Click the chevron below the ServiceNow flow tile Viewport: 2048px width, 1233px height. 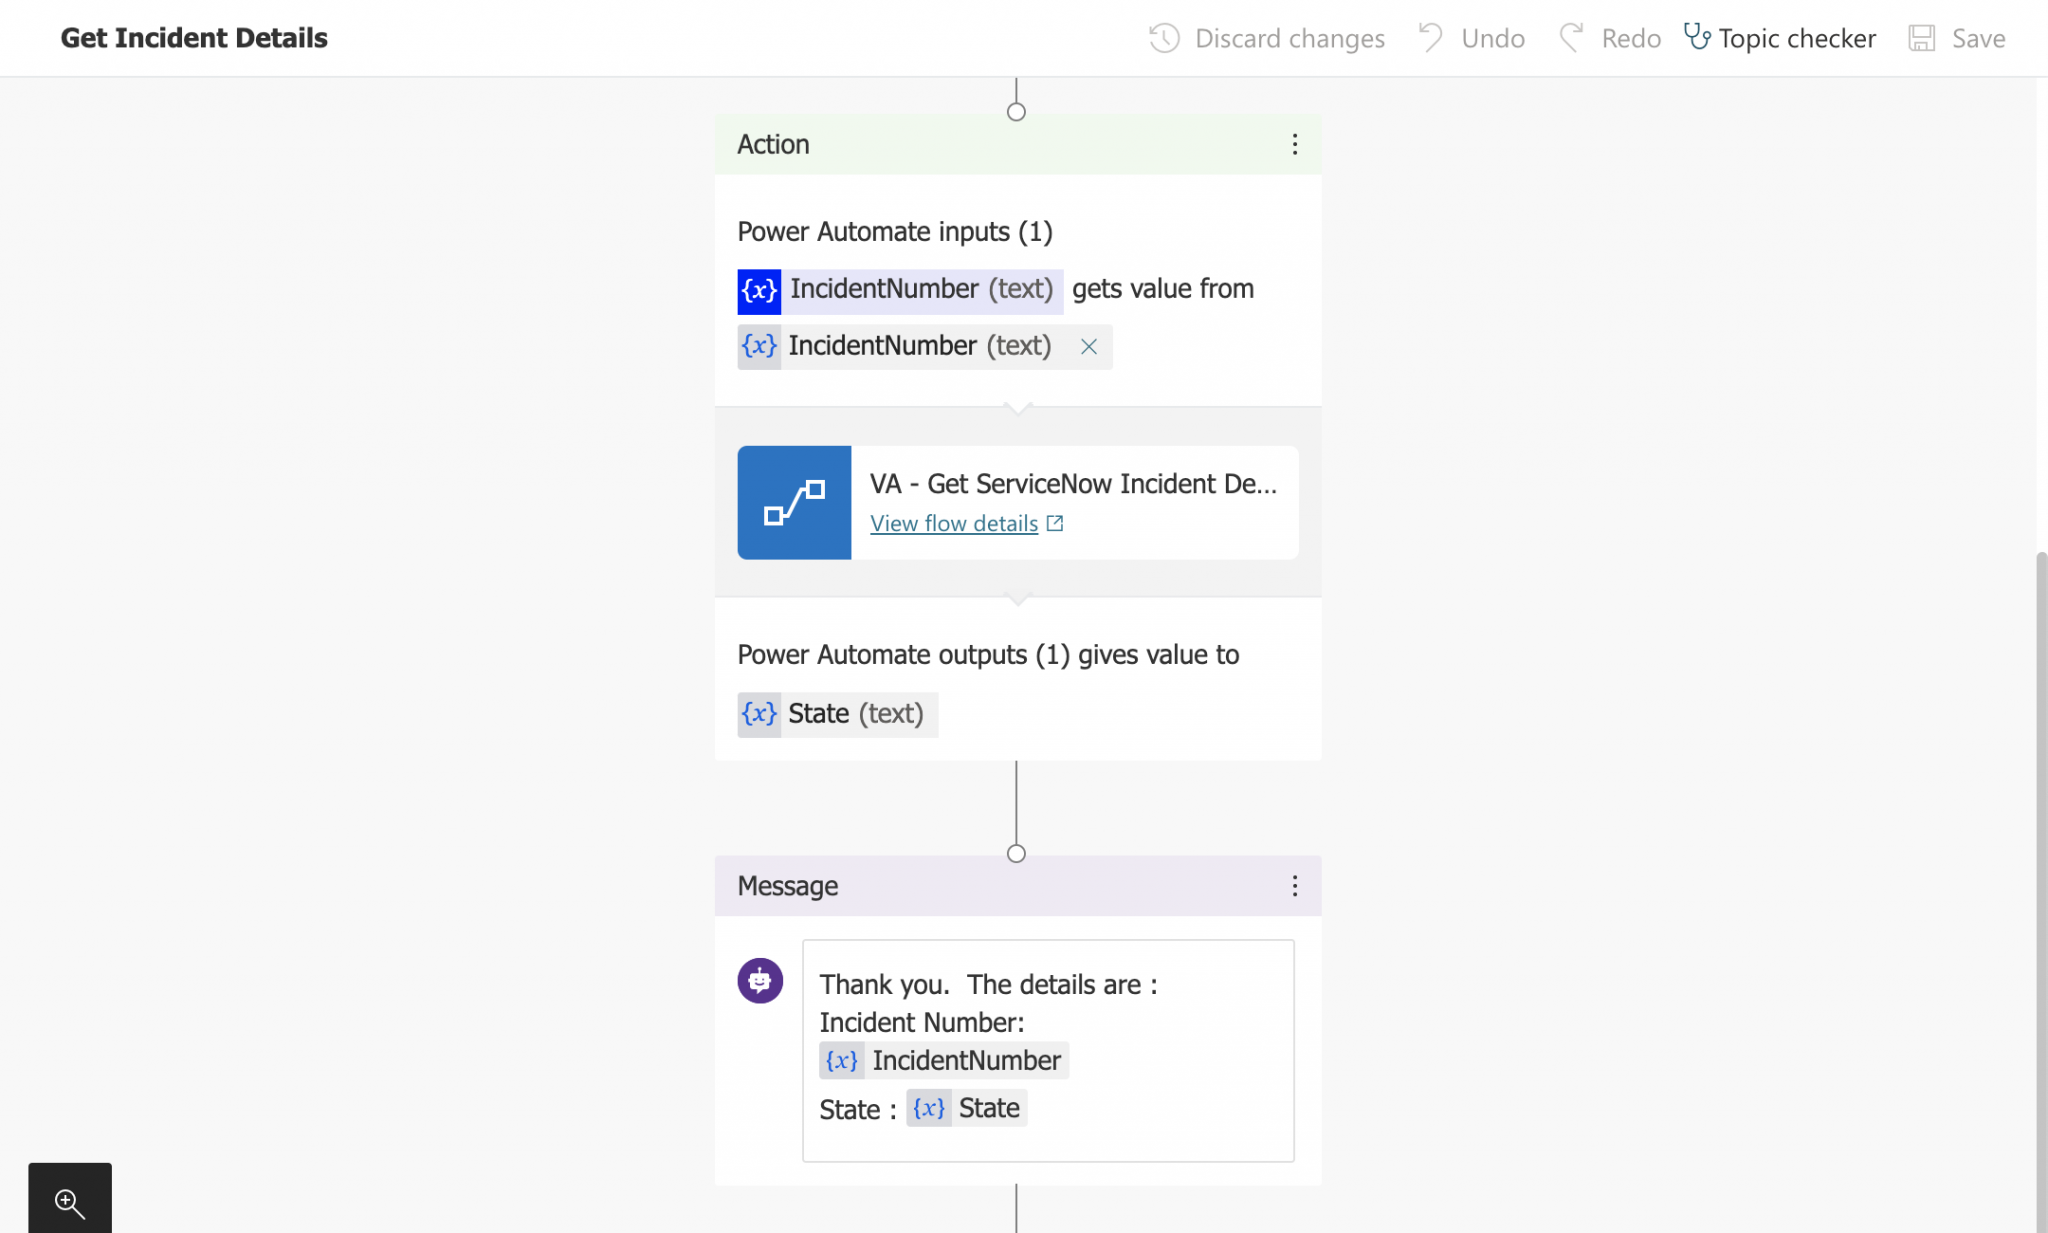(1017, 599)
